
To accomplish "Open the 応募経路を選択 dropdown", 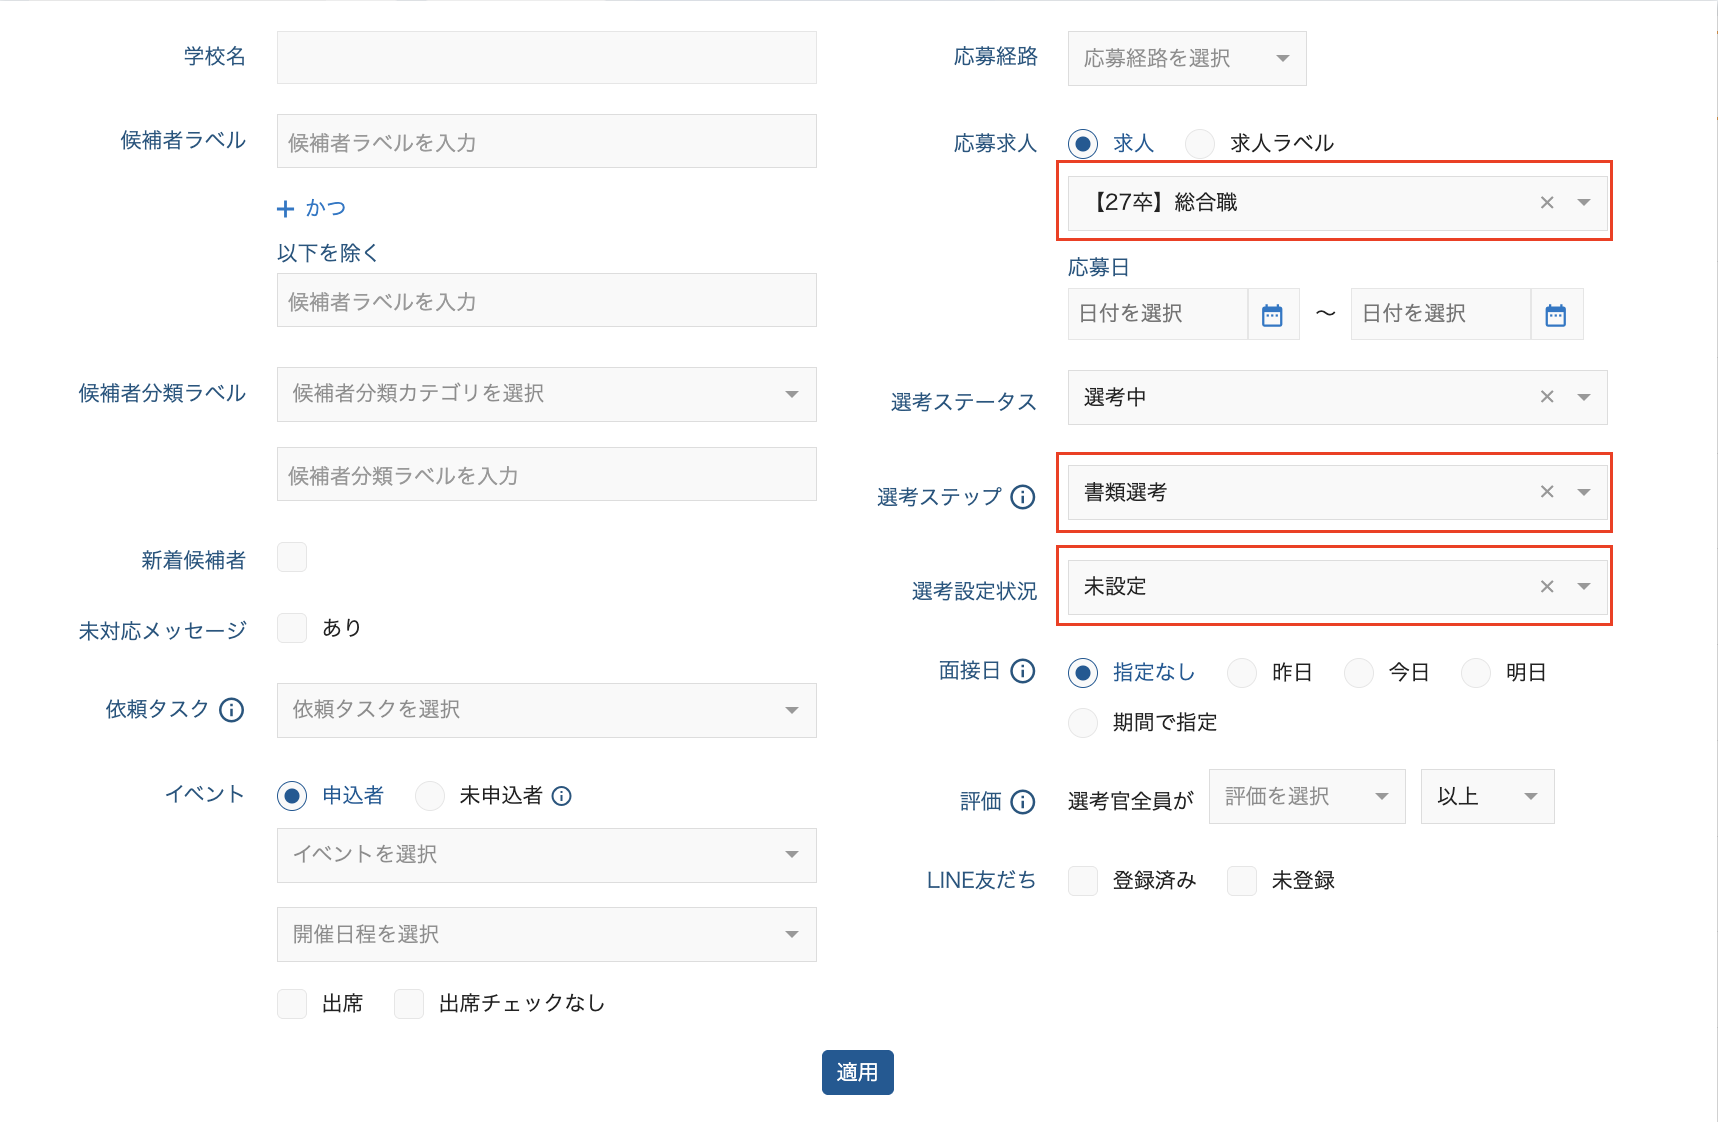I will pyautogui.click(x=1186, y=58).
